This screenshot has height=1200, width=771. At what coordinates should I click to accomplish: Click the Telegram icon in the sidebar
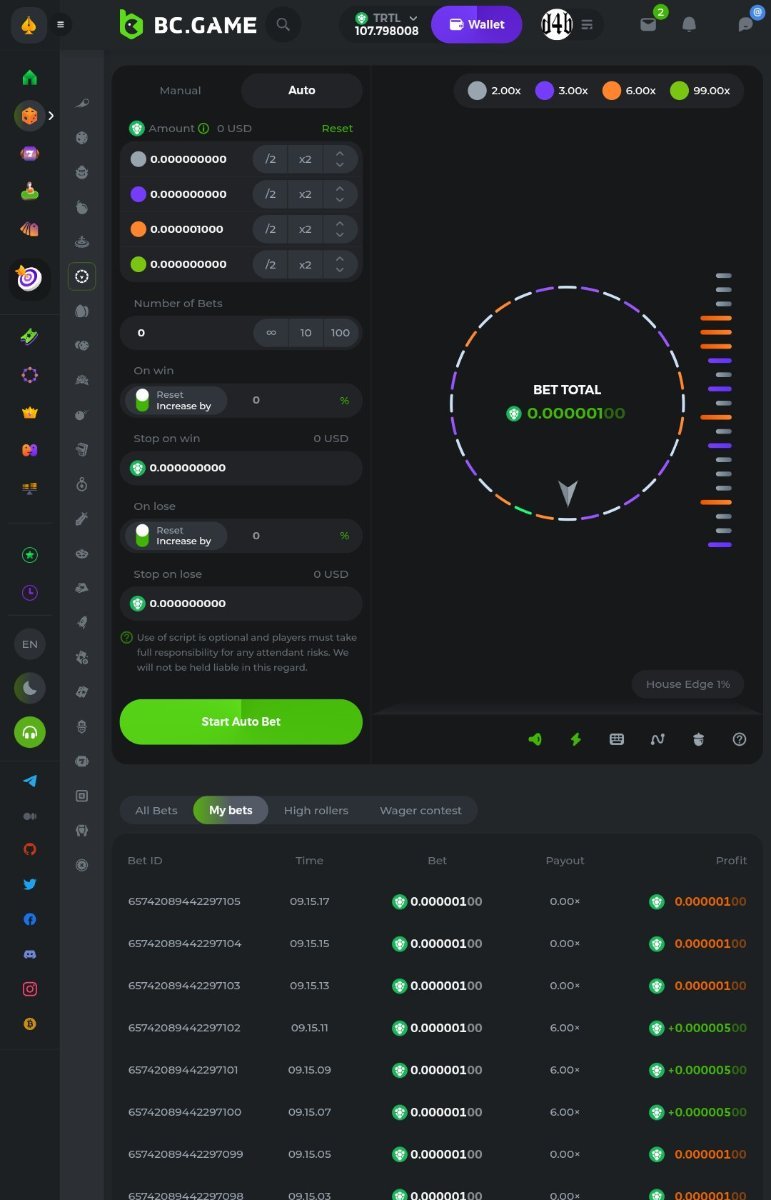click(30, 781)
